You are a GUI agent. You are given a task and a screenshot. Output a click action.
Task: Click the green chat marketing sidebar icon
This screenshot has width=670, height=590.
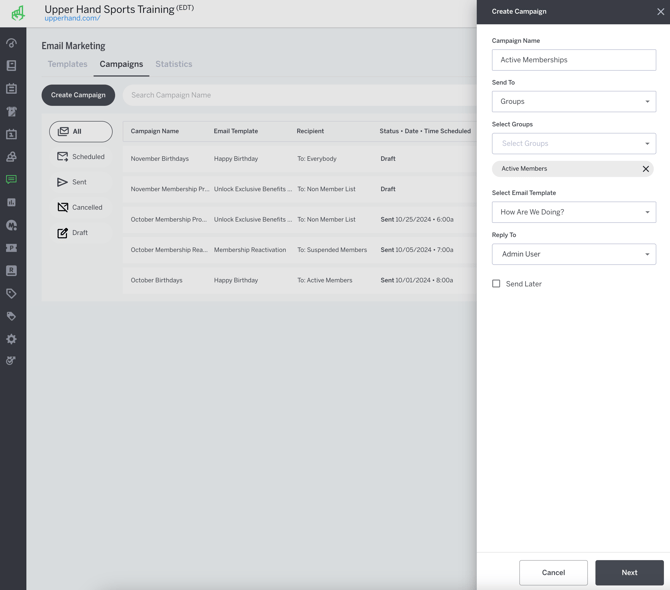12,180
